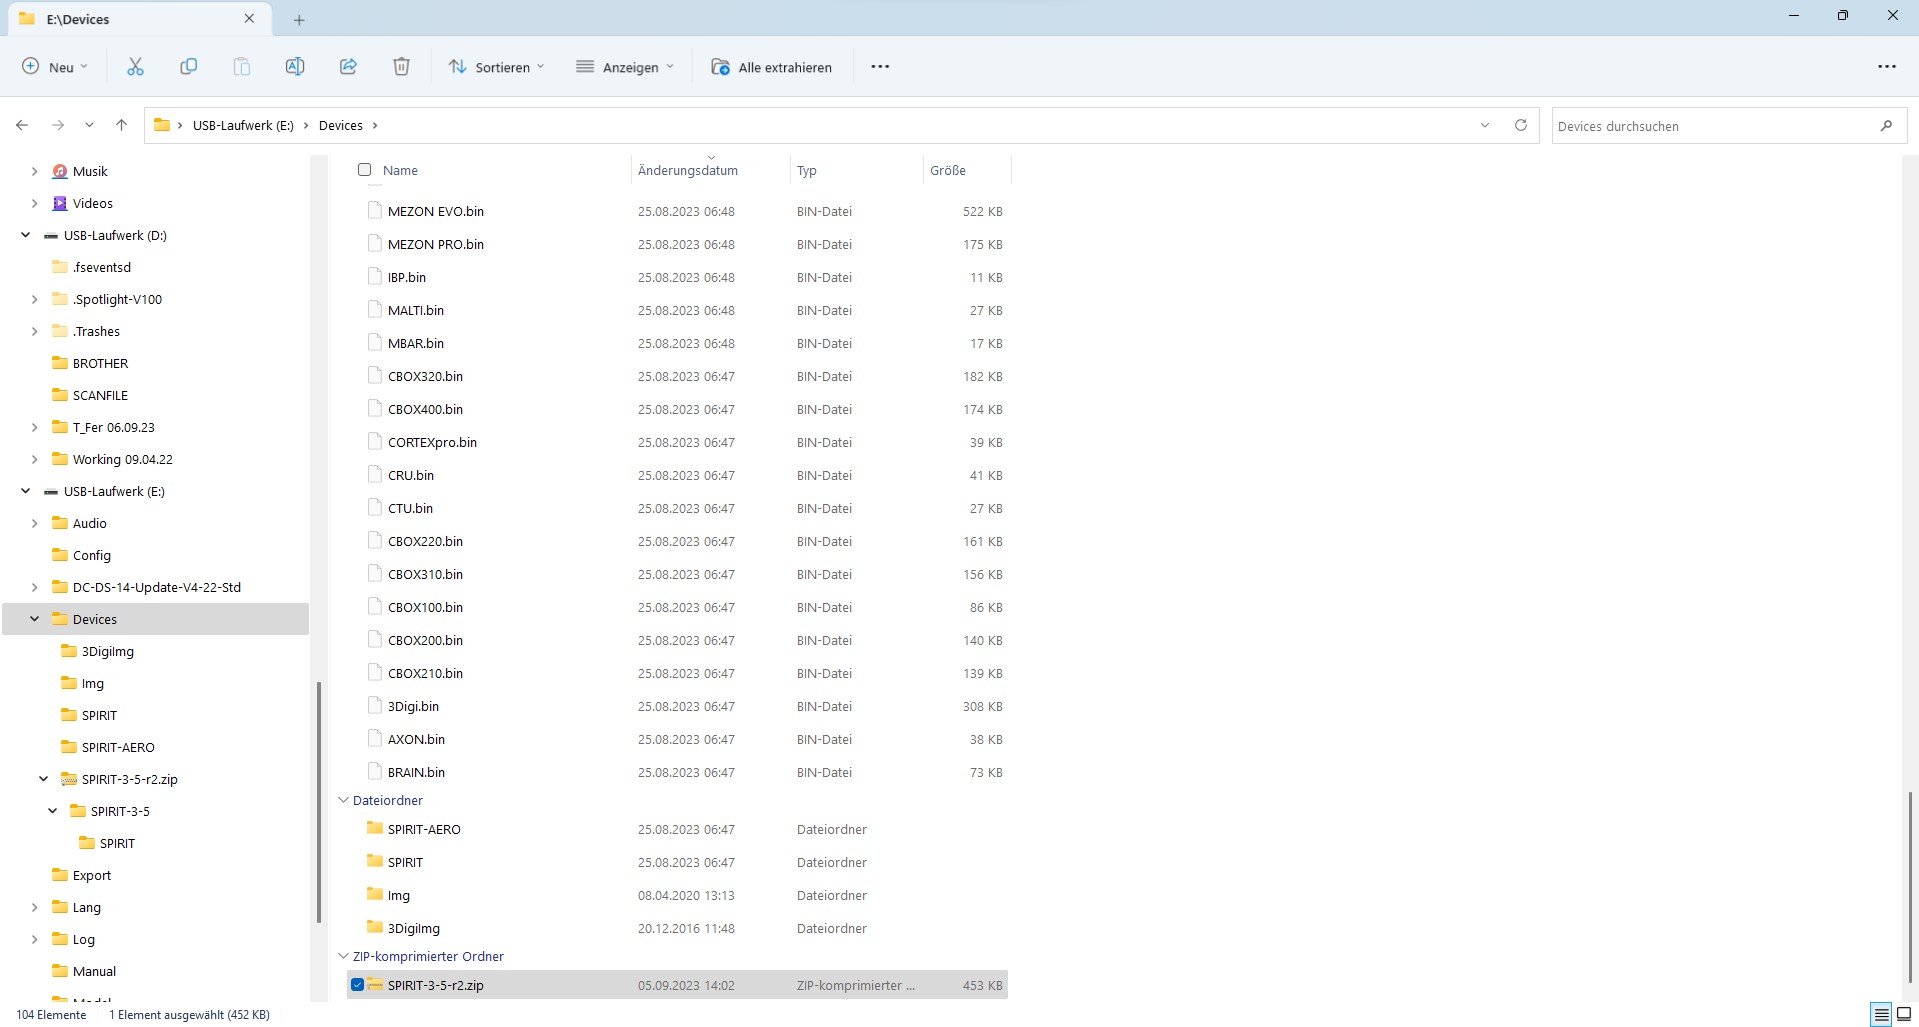Open a new tab with plus button
The width and height of the screenshot is (1919, 1027).
[299, 19]
